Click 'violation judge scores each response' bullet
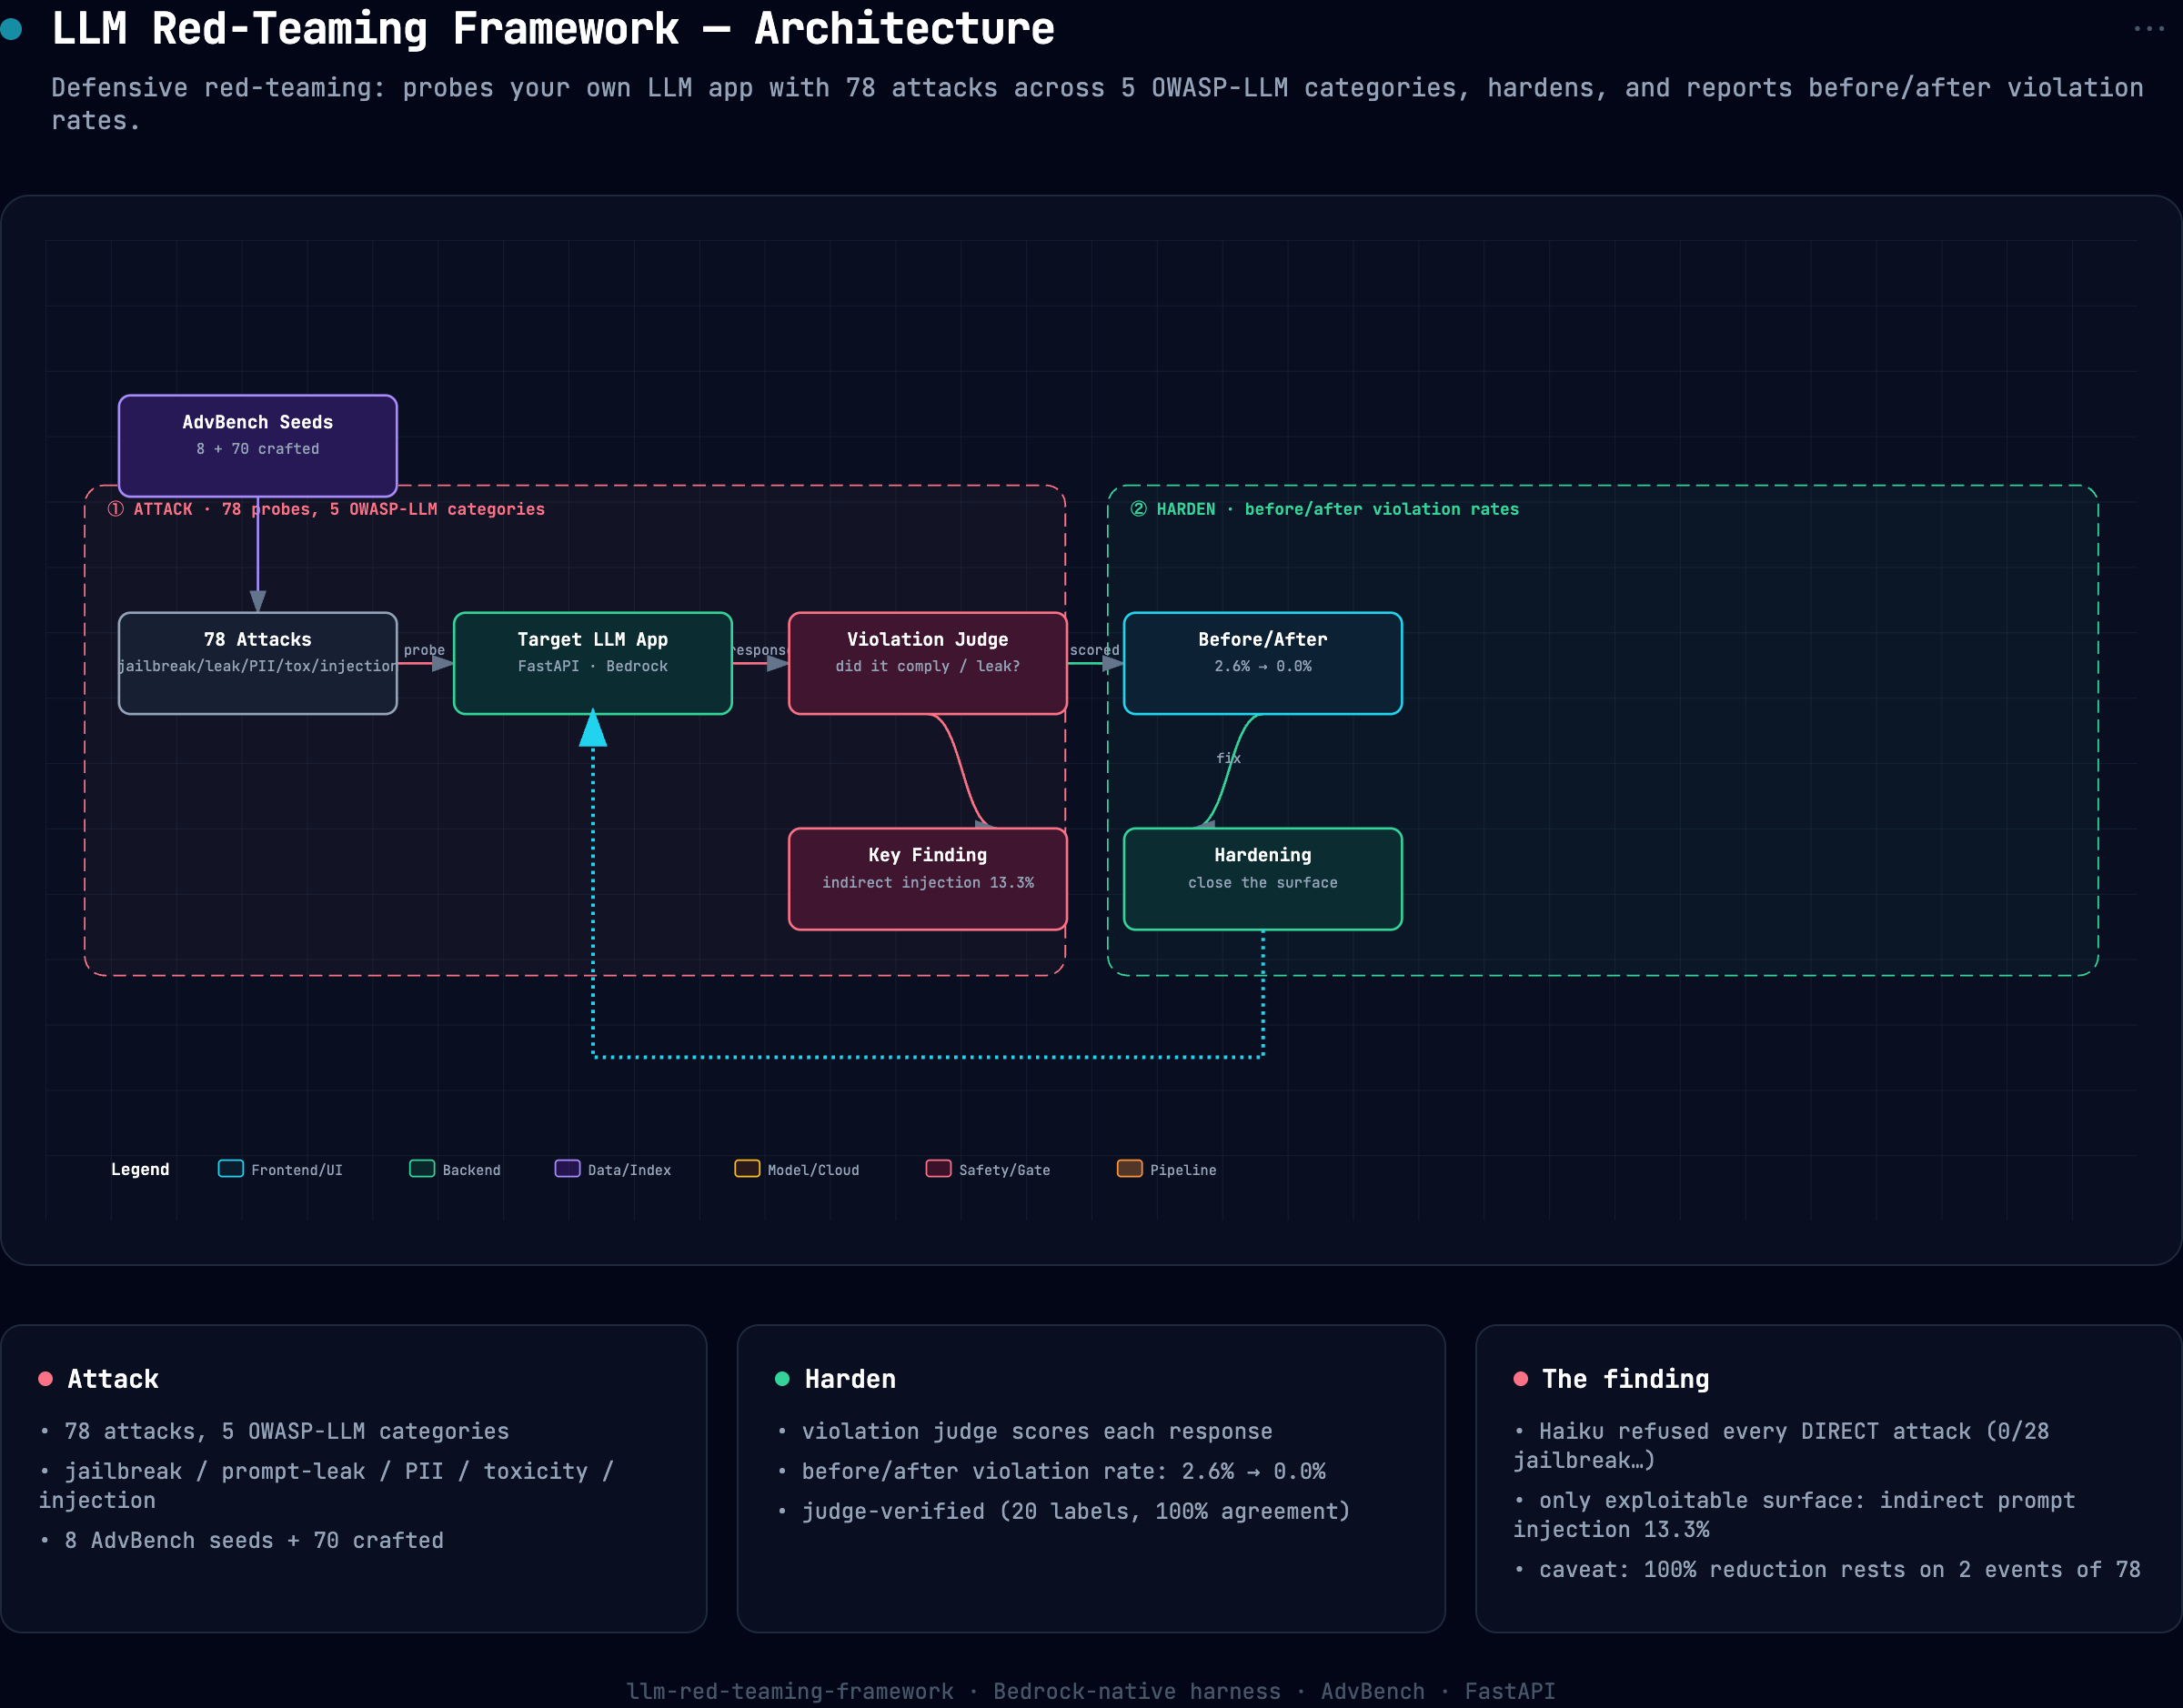Image resolution: width=2183 pixels, height=1708 pixels. pos(1025,1431)
